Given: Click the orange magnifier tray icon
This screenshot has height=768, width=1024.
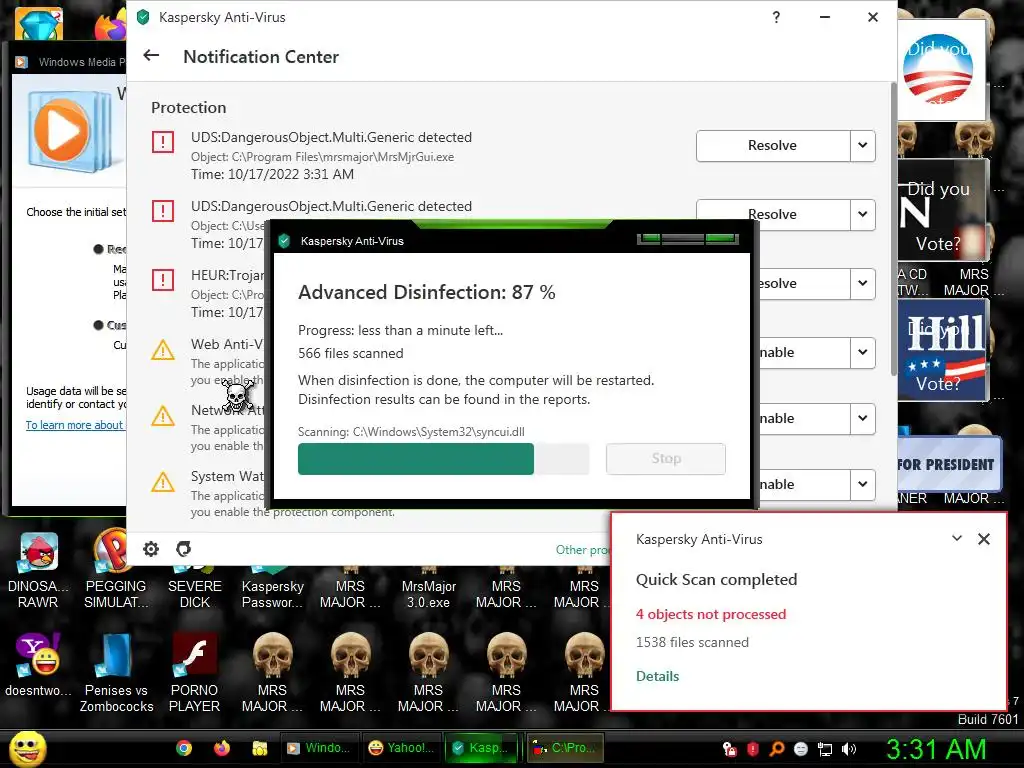Looking at the screenshot, I should click(x=776, y=749).
